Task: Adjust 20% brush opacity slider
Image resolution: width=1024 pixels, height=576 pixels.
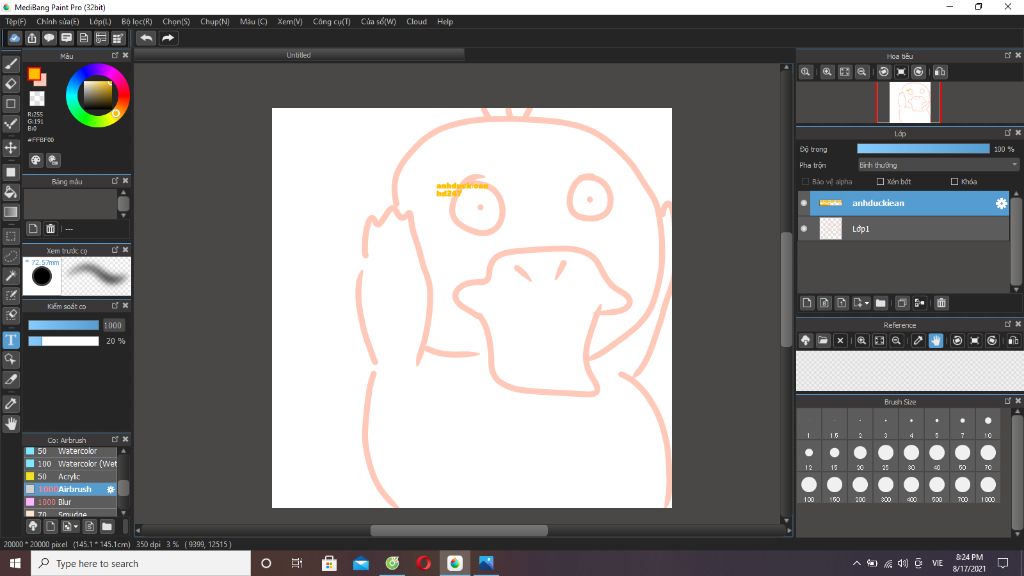Action: pyautogui.click(x=63, y=341)
